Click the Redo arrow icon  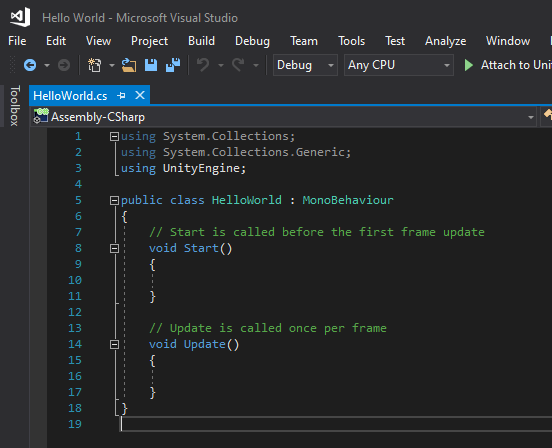pos(238,65)
